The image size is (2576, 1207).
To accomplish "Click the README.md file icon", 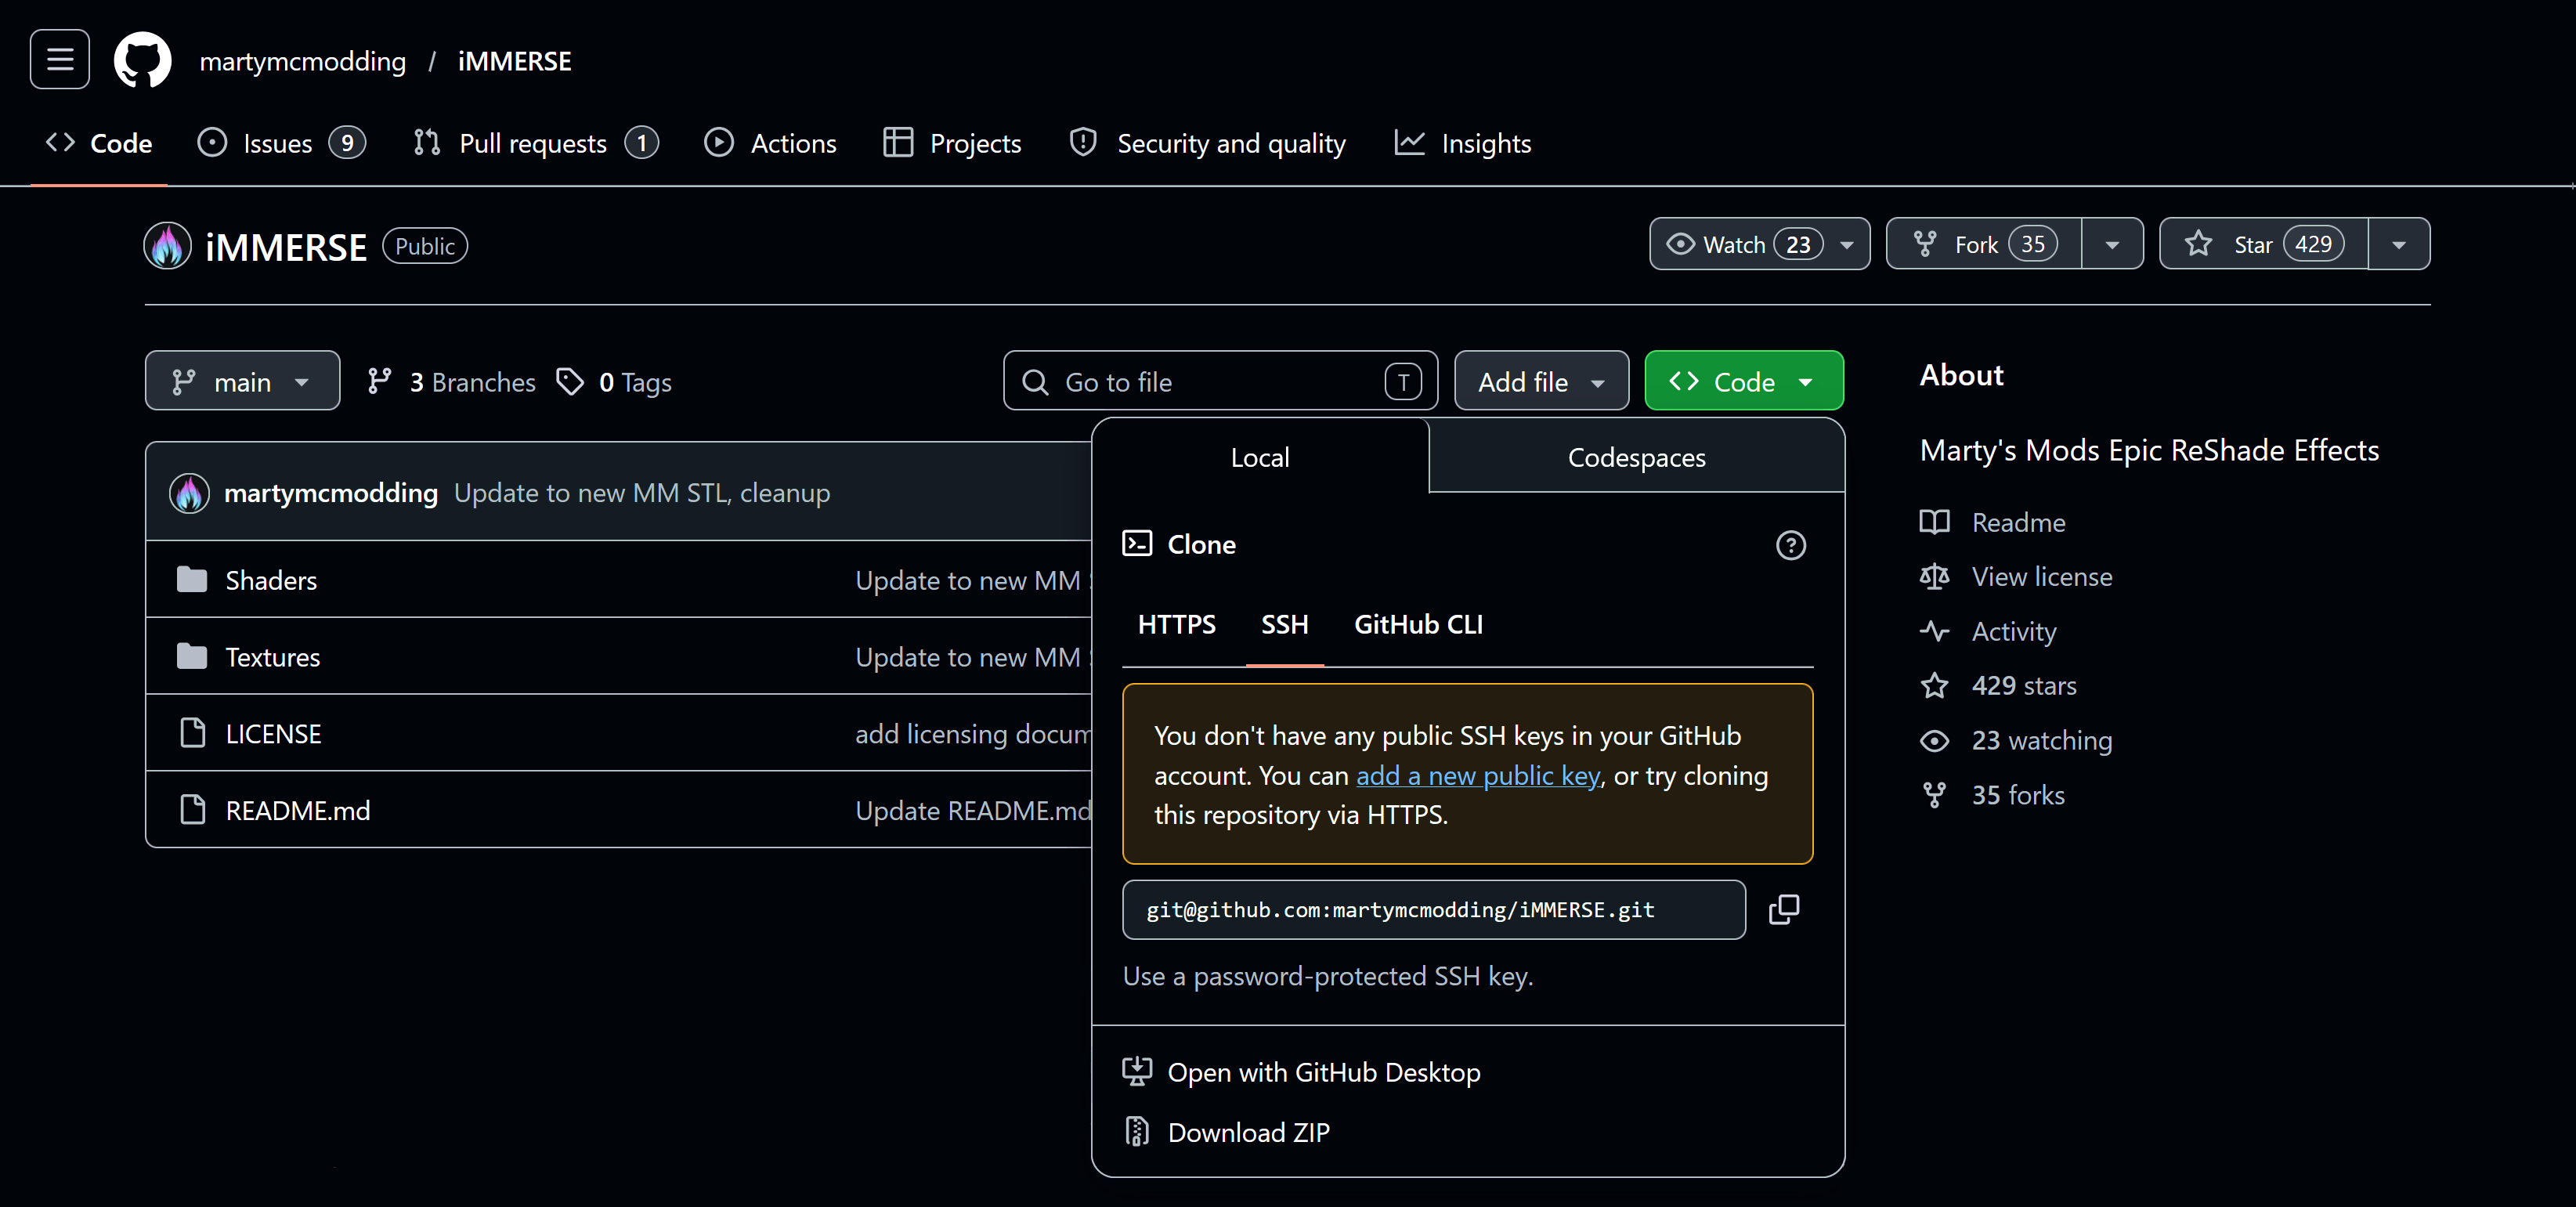I will click(x=192, y=810).
